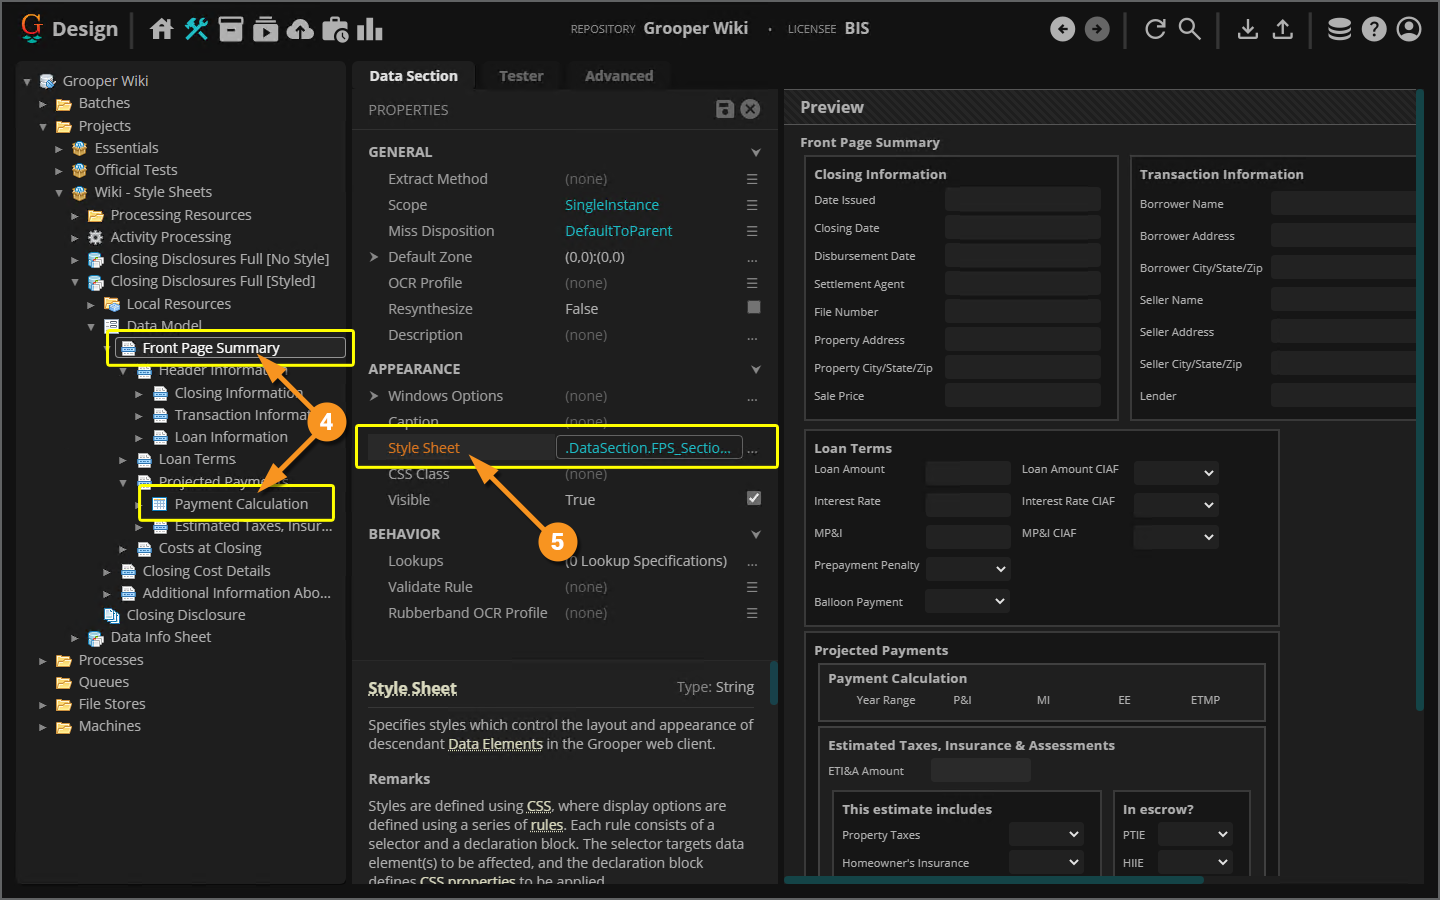
Task: Click the Home icon in the toolbar
Action: click(x=161, y=29)
